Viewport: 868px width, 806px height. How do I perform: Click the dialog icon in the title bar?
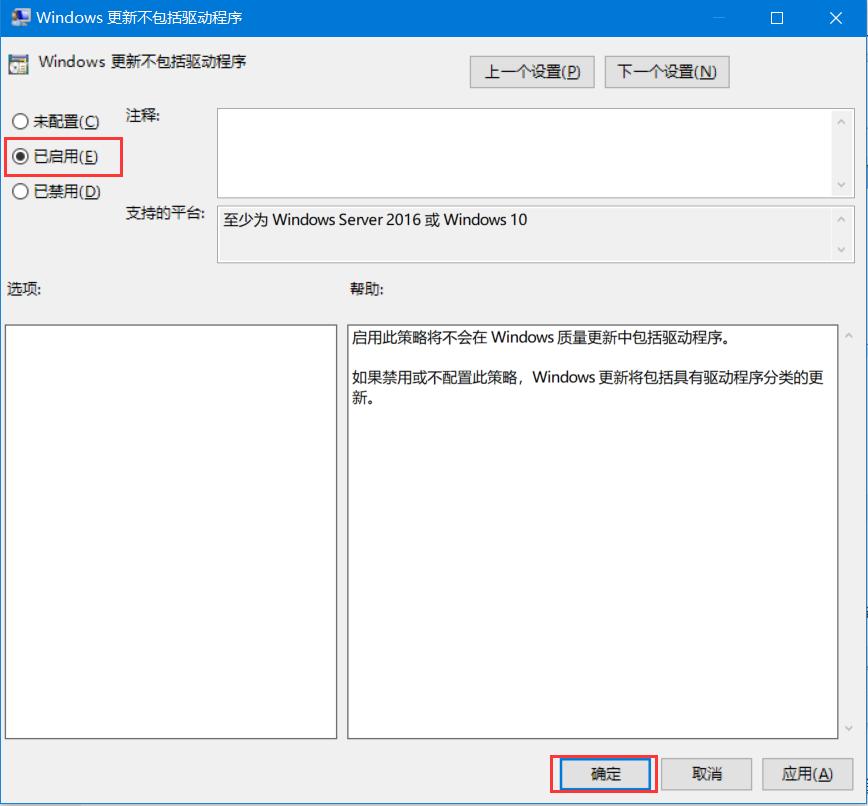pos(22,18)
